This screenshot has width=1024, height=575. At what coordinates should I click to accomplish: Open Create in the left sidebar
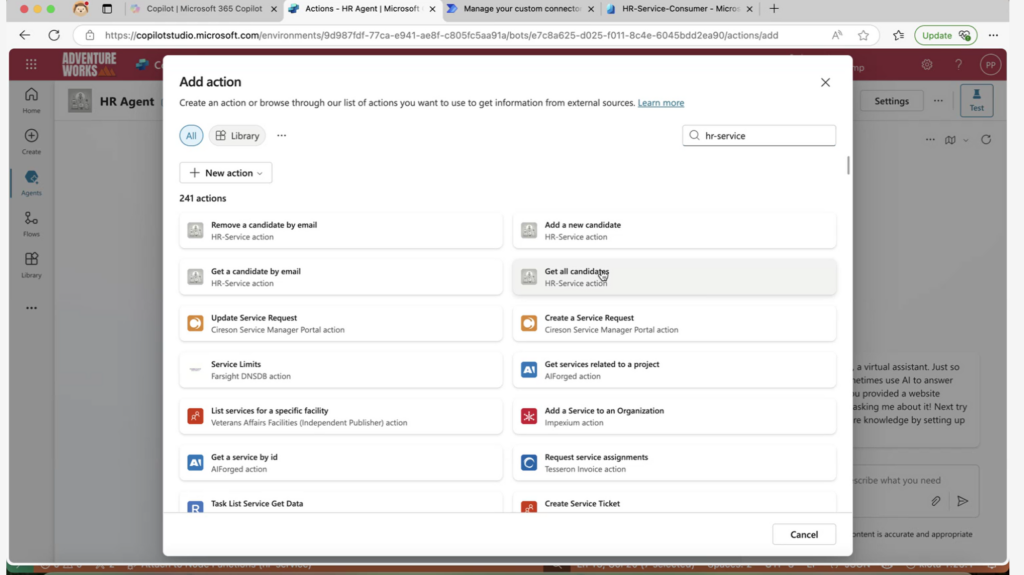[31, 141]
